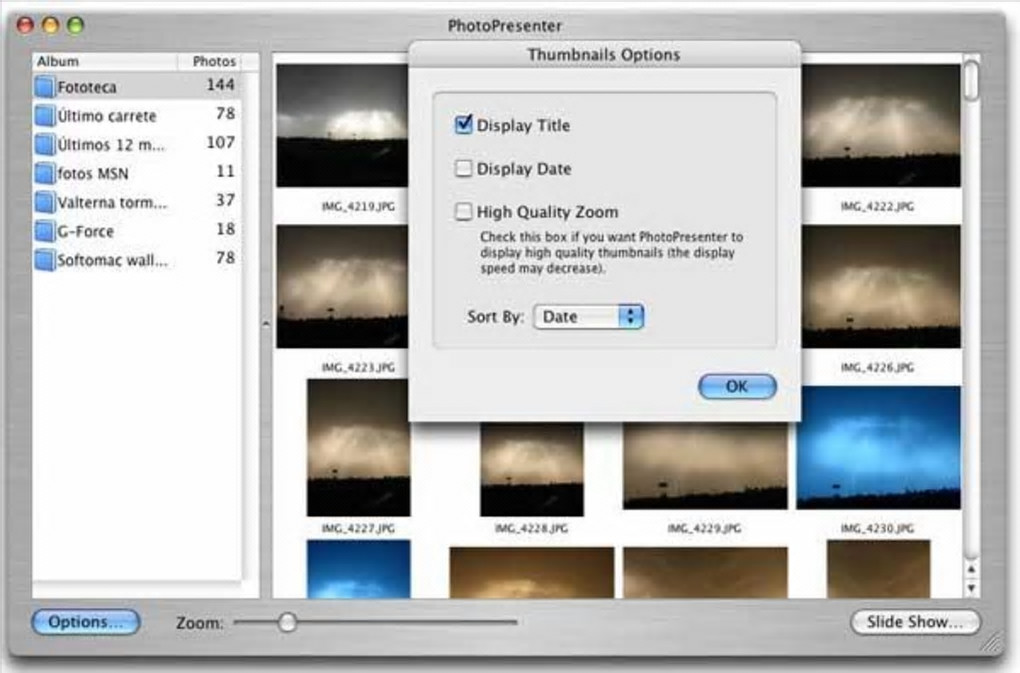The height and width of the screenshot is (673, 1020).
Task: Click the Valterna torm... folder icon
Action: coord(44,202)
